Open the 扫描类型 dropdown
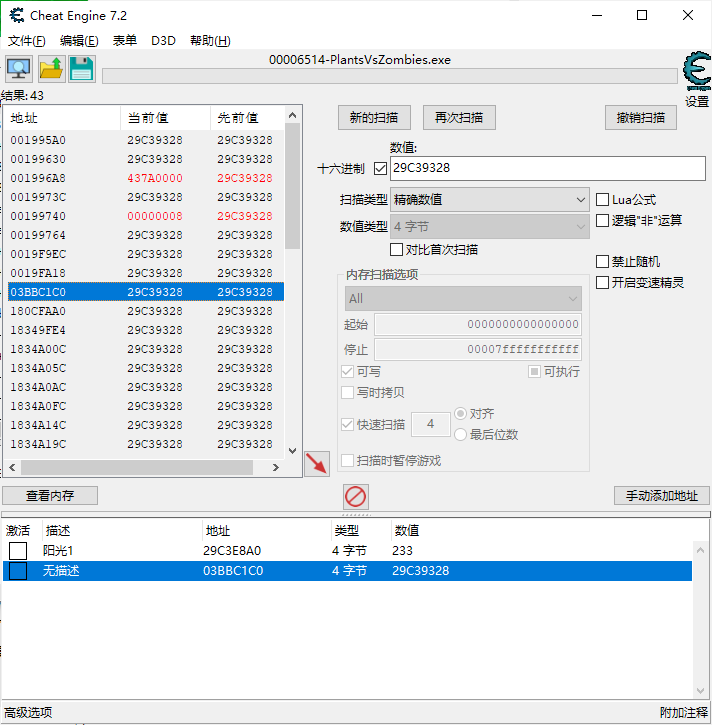Screen dimensions: 712x725 pos(490,200)
